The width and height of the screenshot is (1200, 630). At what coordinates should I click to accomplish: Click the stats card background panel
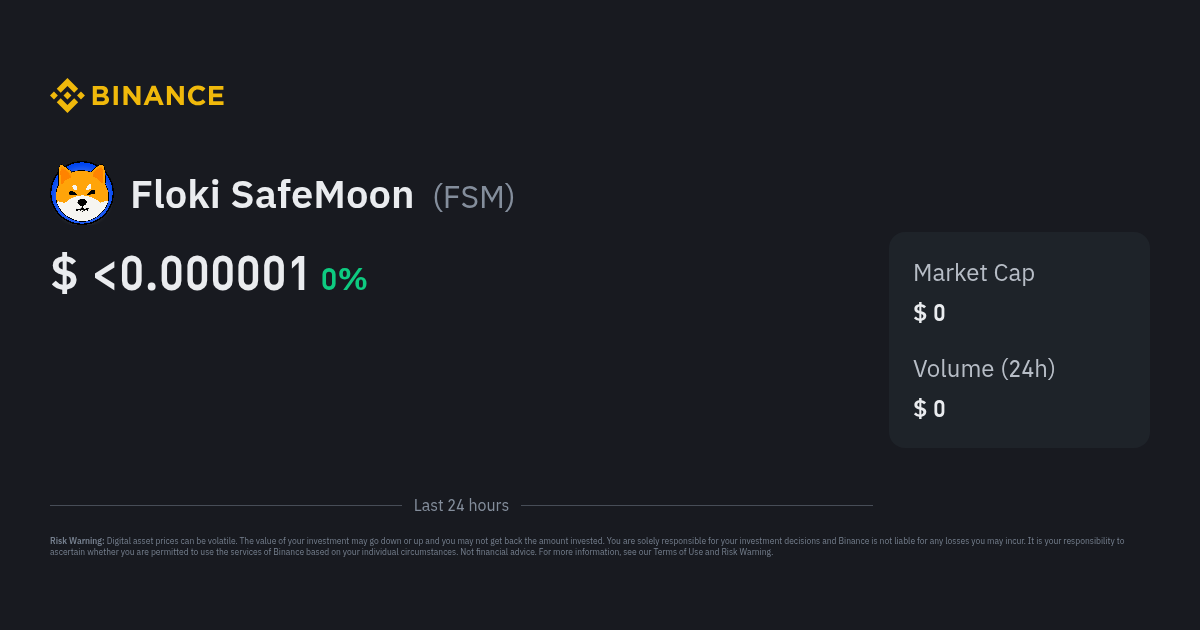point(1019,340)
